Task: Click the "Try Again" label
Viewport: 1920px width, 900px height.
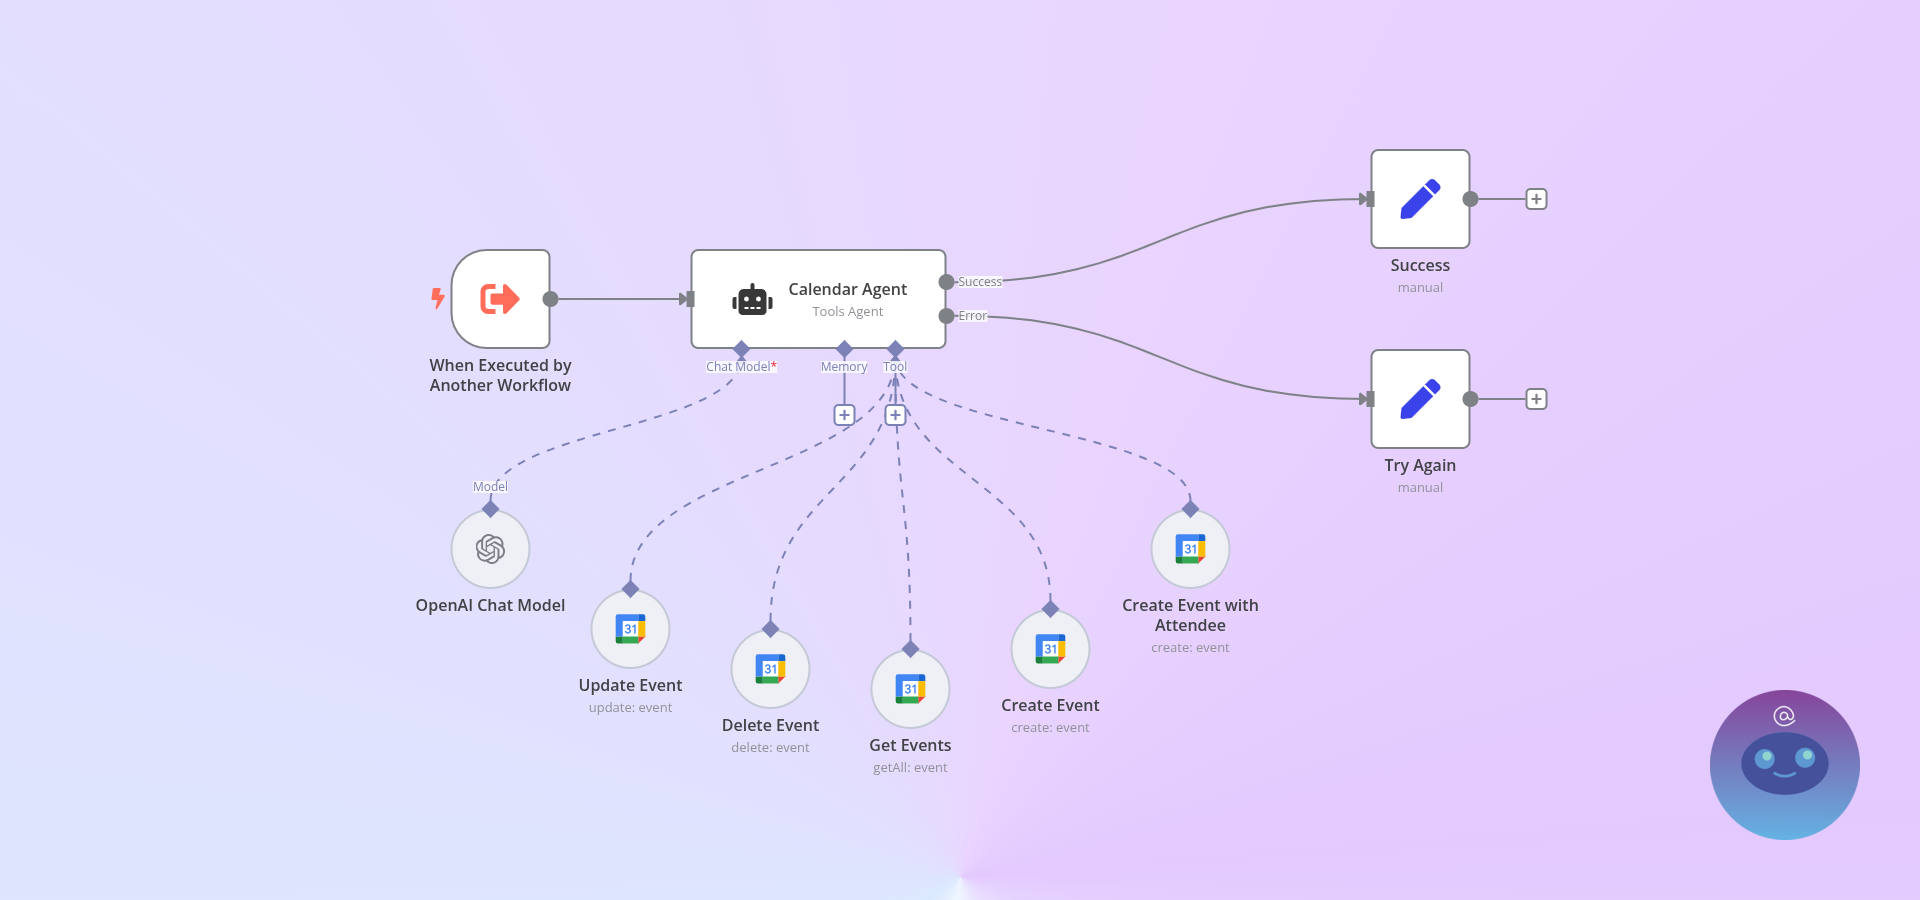Action: point(1420,465)
